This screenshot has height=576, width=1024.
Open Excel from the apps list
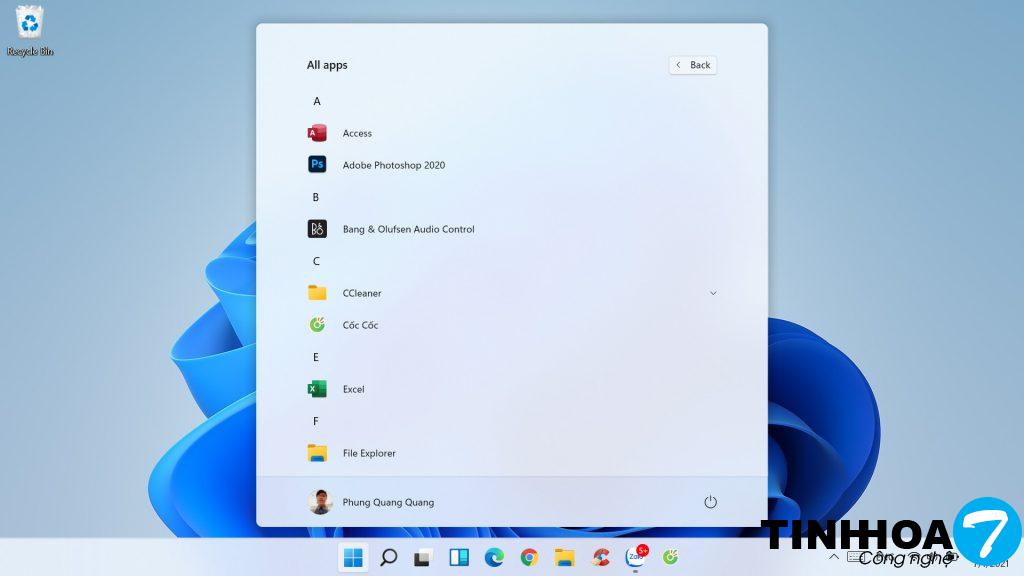(353, 389)
